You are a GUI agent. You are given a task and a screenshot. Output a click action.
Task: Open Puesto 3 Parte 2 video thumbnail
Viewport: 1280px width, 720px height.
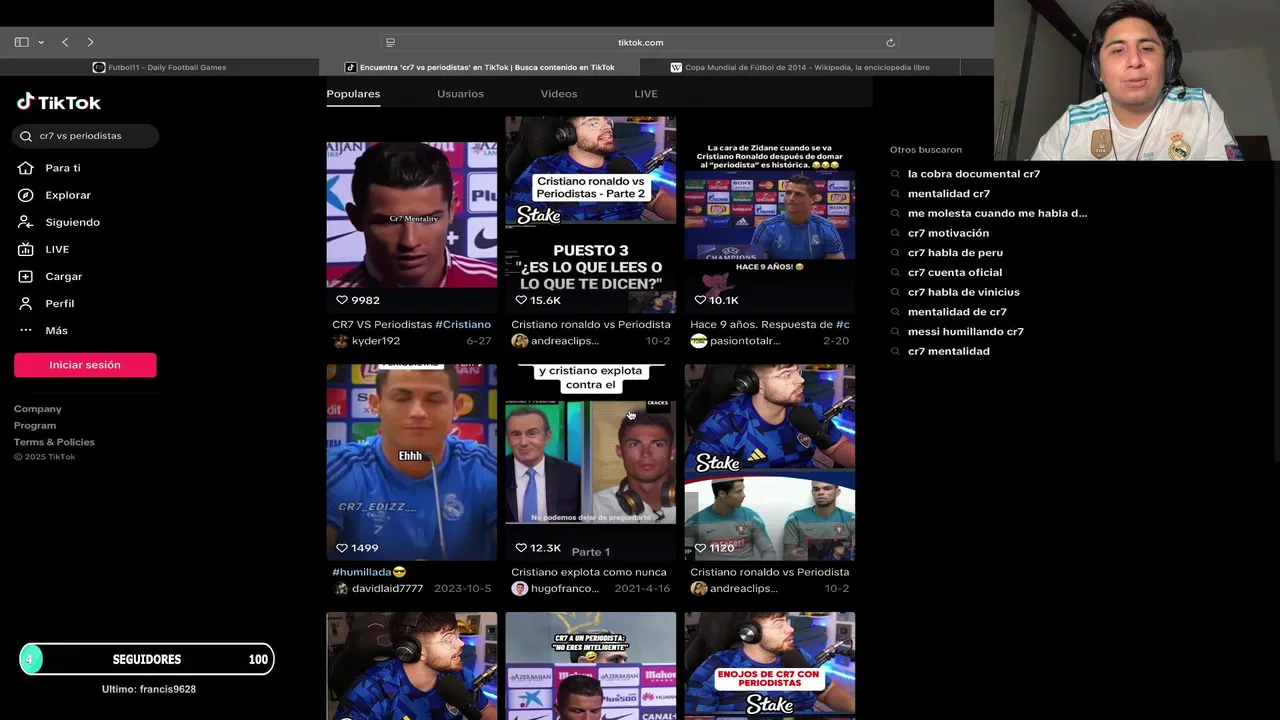click(590, 214)
